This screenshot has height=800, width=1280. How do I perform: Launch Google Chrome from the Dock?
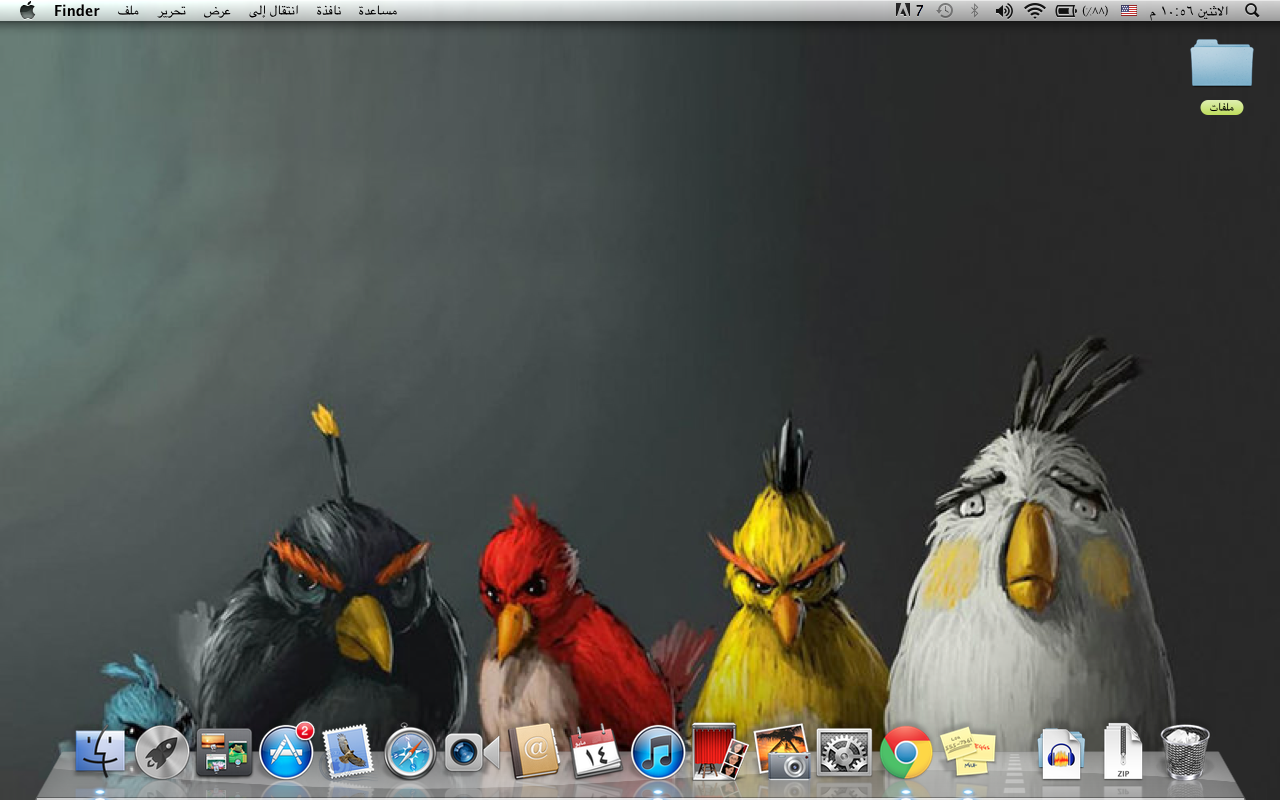pyautogui.click(x=906, y=753)
